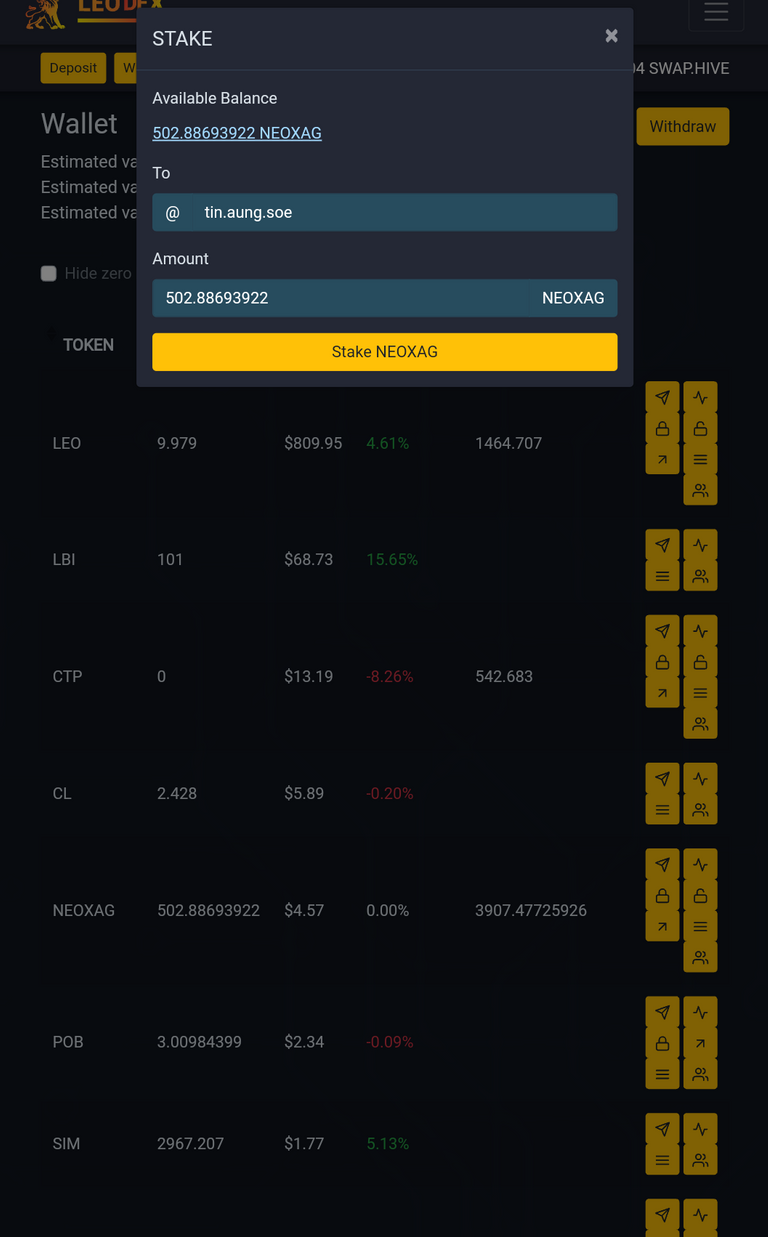
Task: Focus the Amount input field
Action: click(340, 298)
